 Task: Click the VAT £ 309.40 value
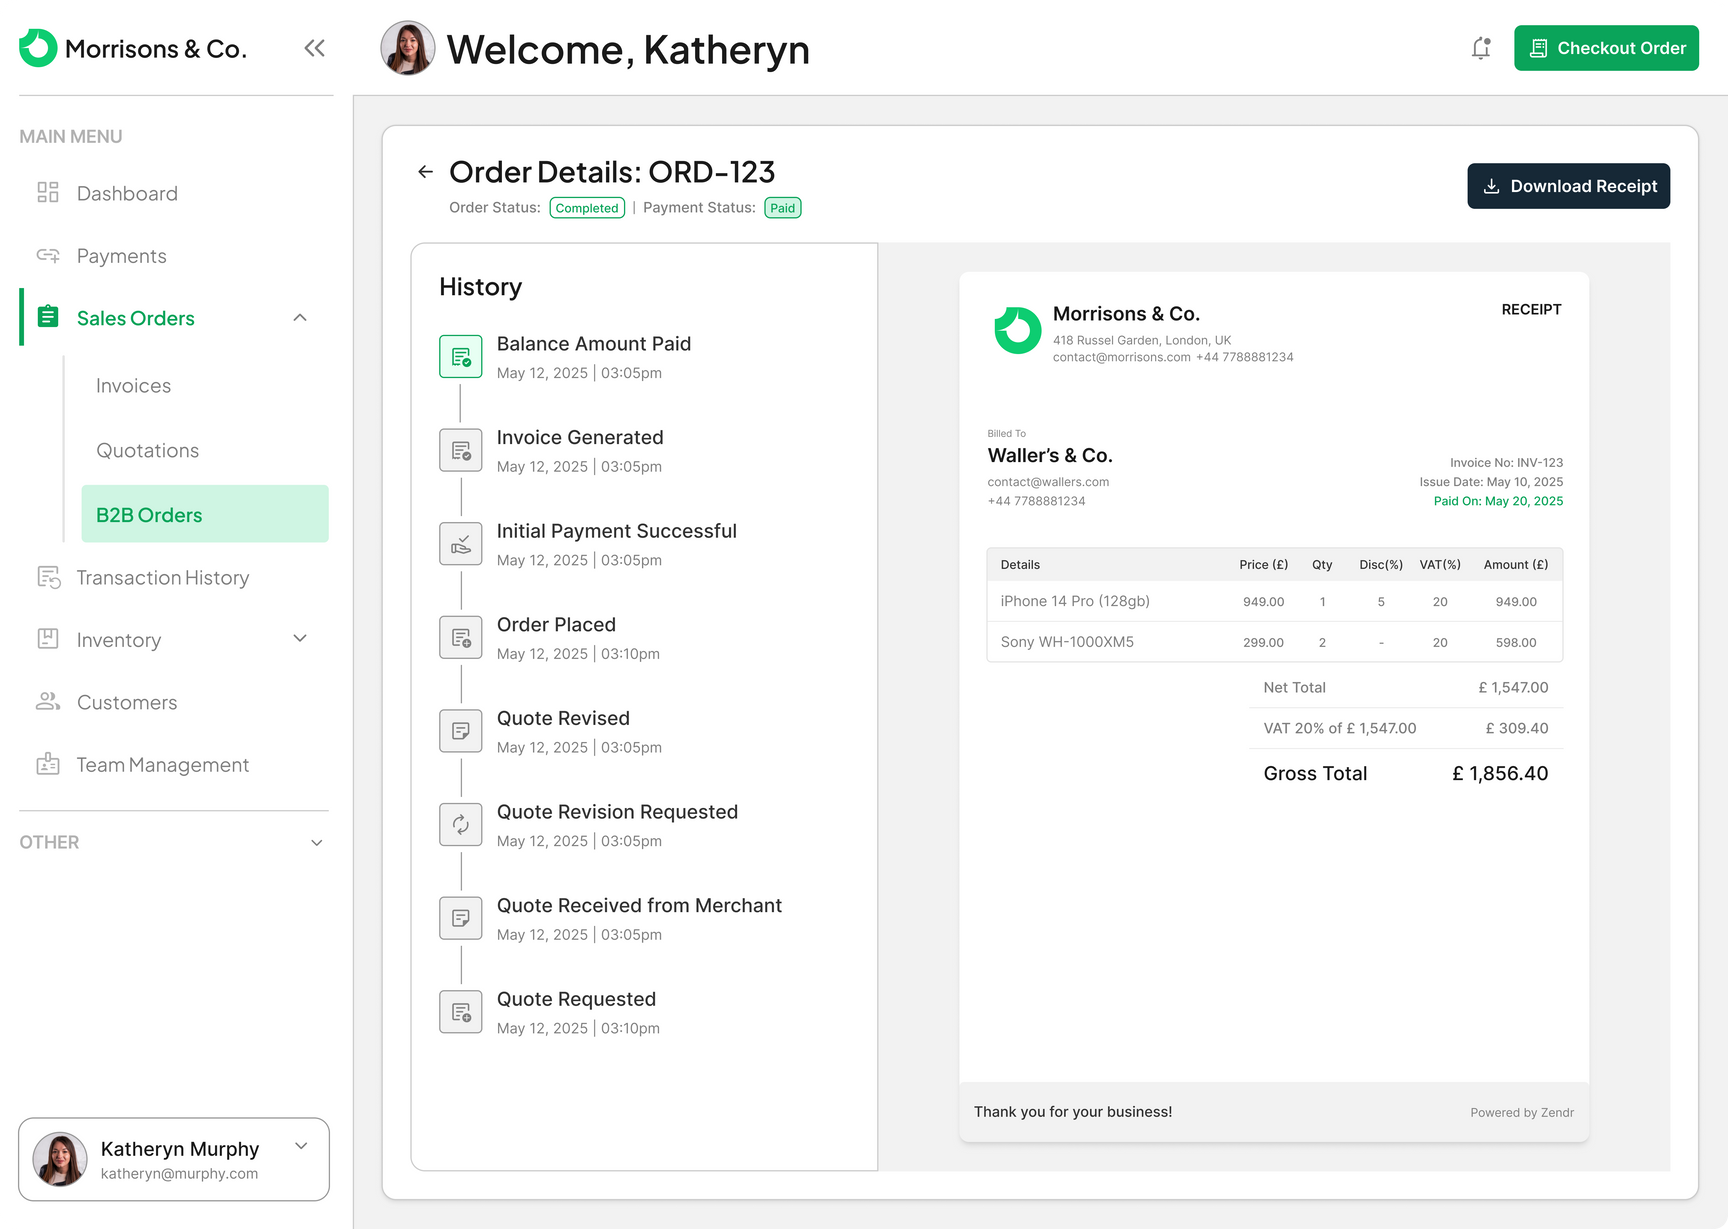point(1516,728)
